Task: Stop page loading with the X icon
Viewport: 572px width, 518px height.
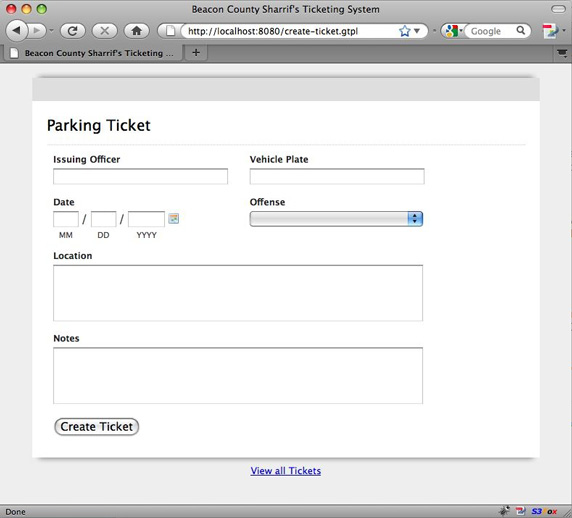Action: (x=105, y=31)
